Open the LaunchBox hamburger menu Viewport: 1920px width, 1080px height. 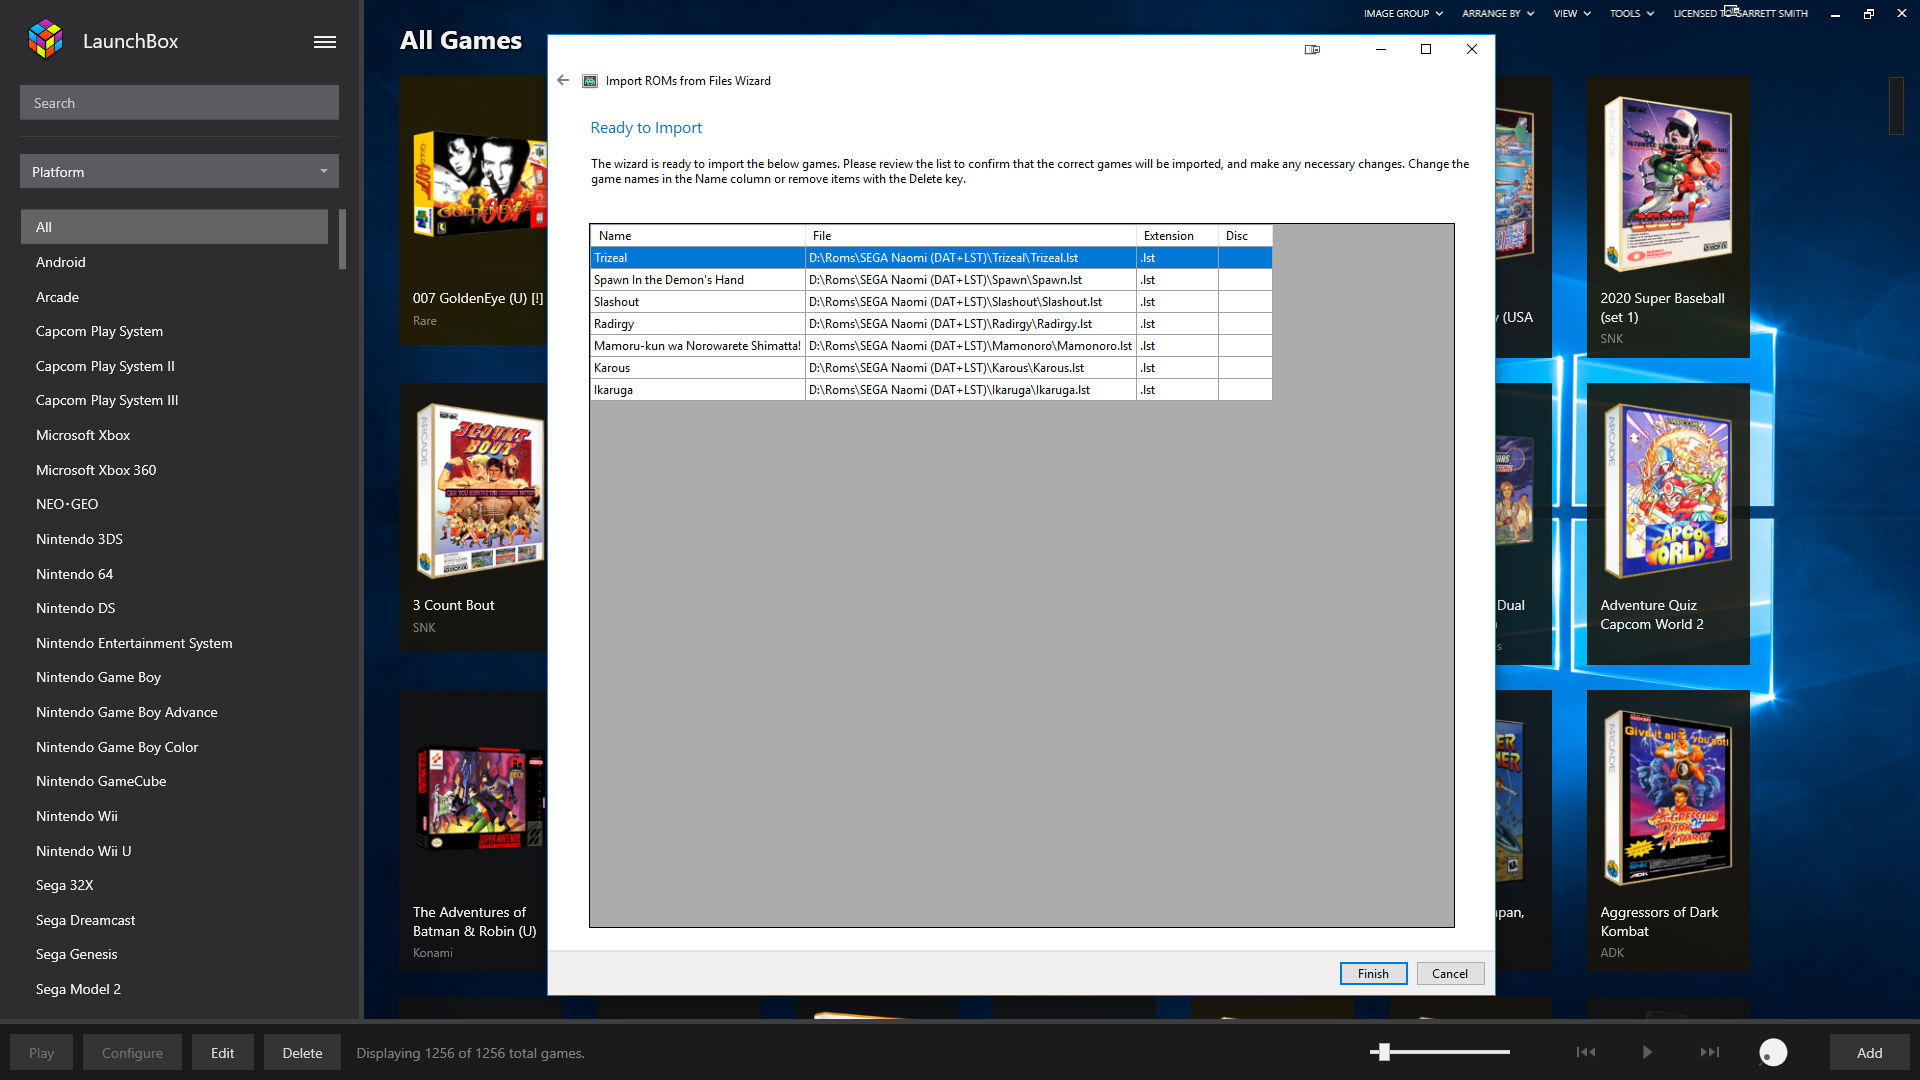tap(324, 42)
